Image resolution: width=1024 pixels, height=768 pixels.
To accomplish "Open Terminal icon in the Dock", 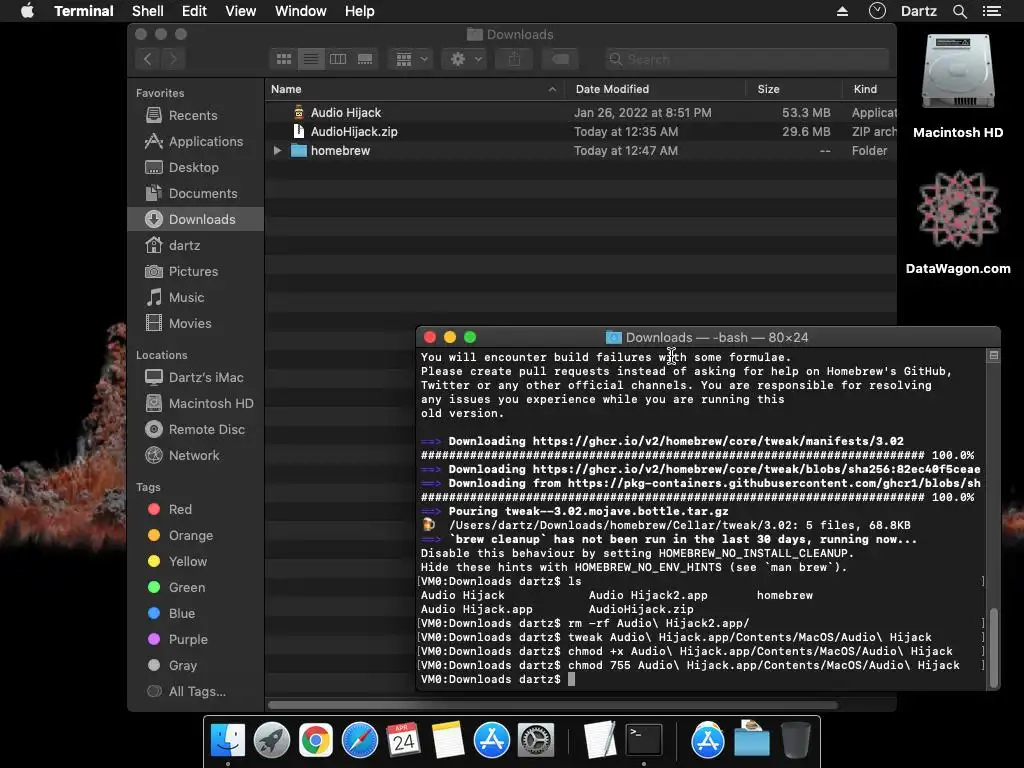I will point(644,741).
